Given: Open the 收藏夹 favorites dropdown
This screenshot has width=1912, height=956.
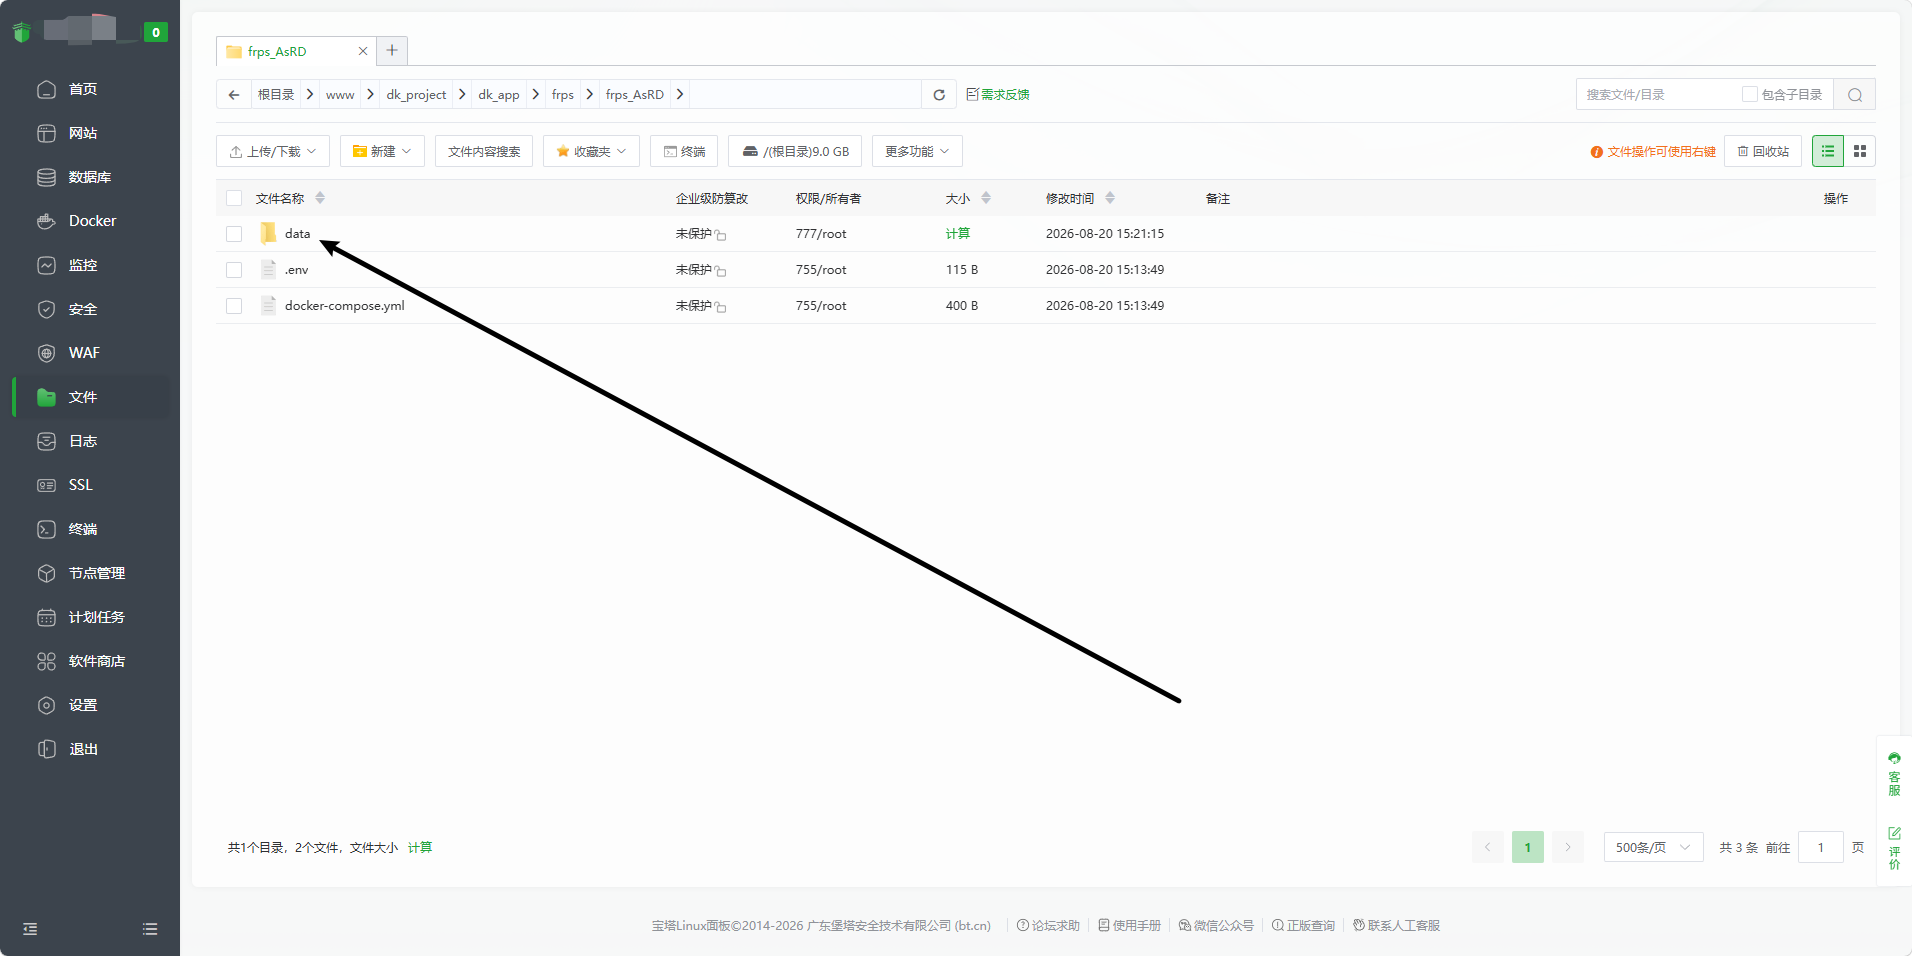Looking at the screenshot, I should pyautogui.click(x=591, y=151).
